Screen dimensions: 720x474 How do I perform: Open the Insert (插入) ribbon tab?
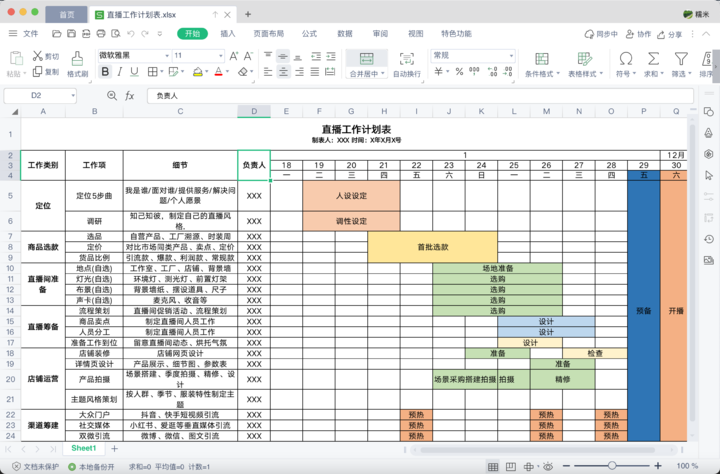227,34
